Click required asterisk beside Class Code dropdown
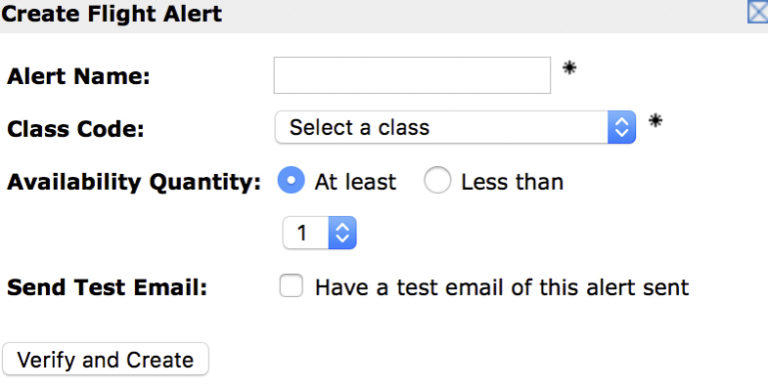Image resolution: width=768 pixels, height=390 pixels. [655, 121]
